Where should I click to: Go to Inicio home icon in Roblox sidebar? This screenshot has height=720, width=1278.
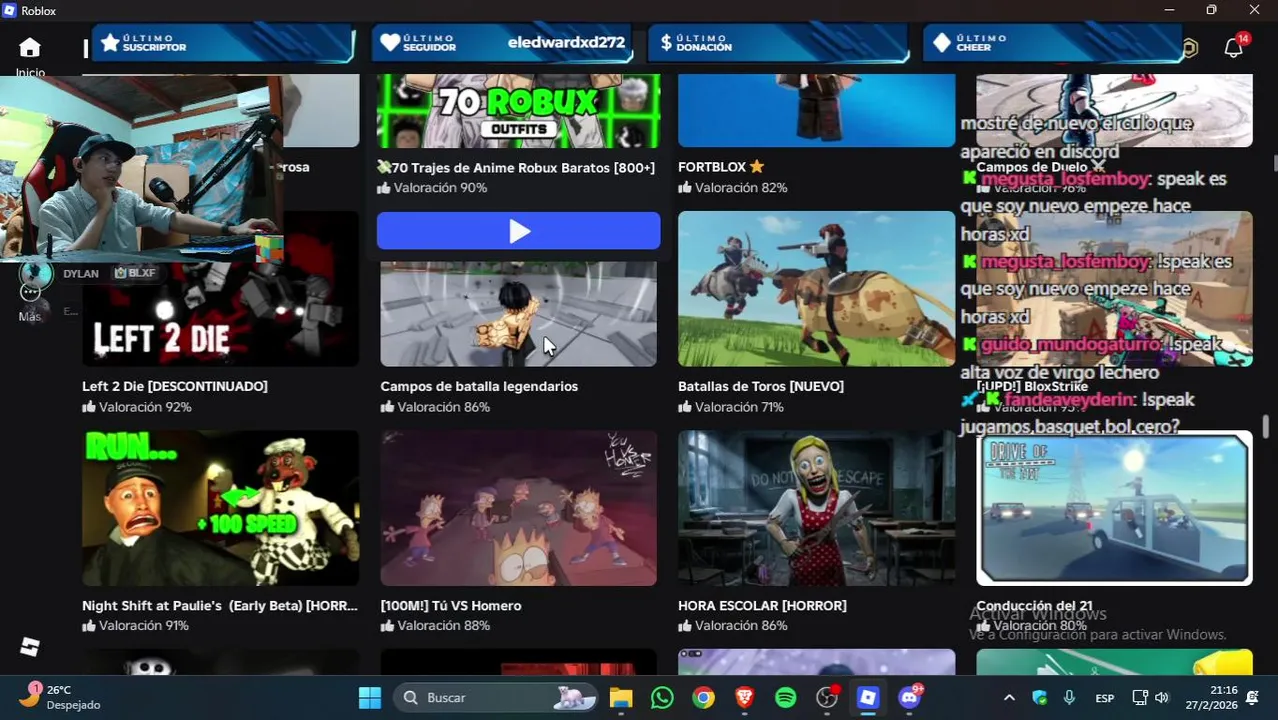pos(30,48)
